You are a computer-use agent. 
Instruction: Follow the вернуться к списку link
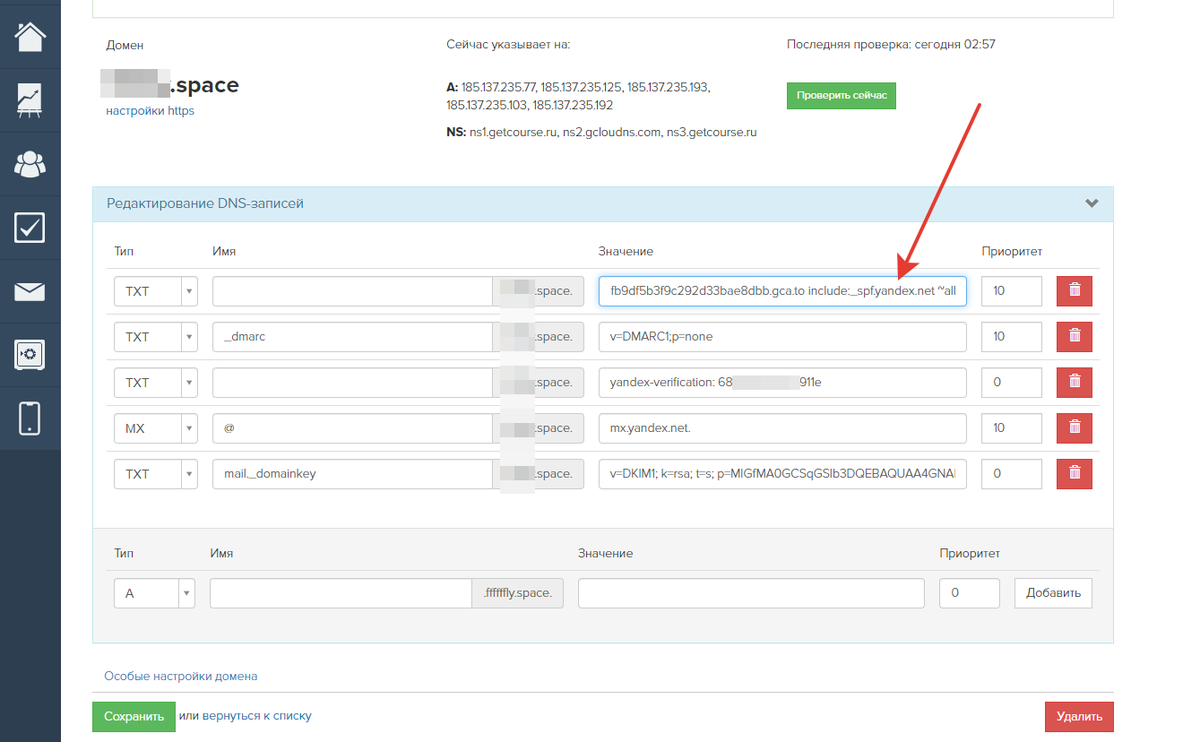tap(257, 716)
